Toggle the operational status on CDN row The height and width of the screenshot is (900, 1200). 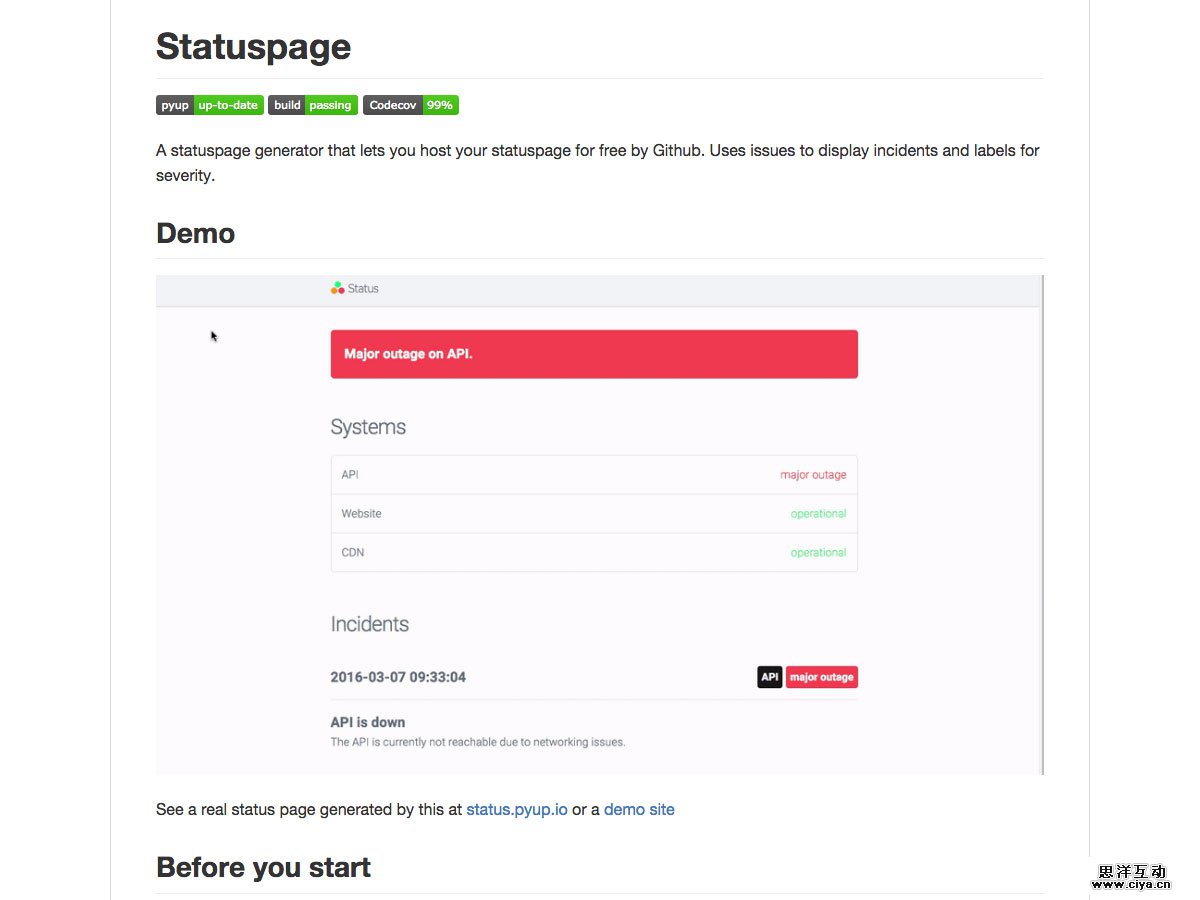pyautogui.click(x=818, y=552)
